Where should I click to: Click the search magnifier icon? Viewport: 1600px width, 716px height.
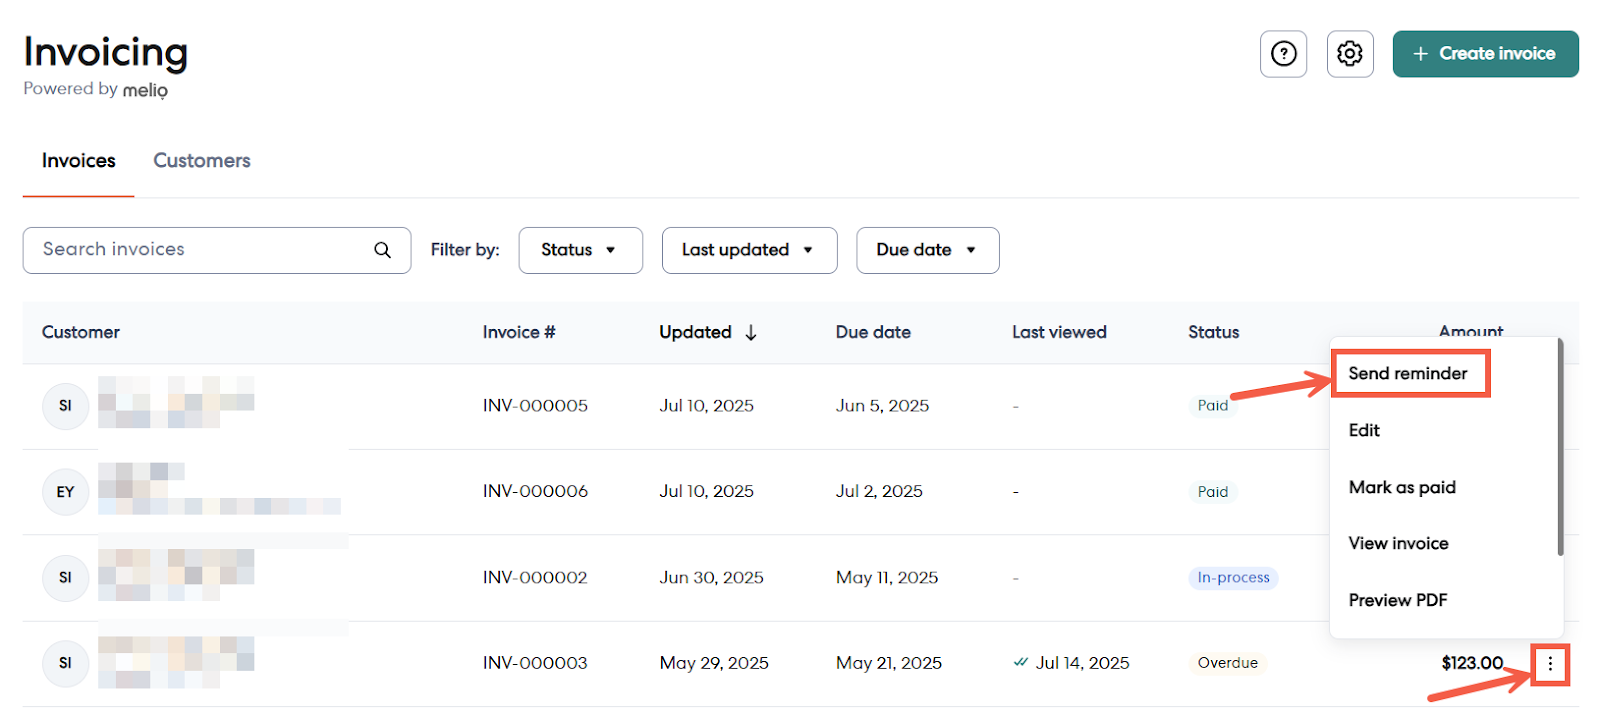(x=382, y=250)
